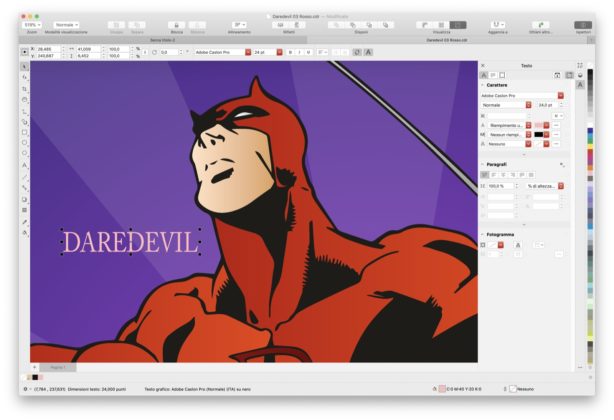The width and height of the screenshot is (614, 420).
Task: Collapse the Carattere section
Action: 482,85
